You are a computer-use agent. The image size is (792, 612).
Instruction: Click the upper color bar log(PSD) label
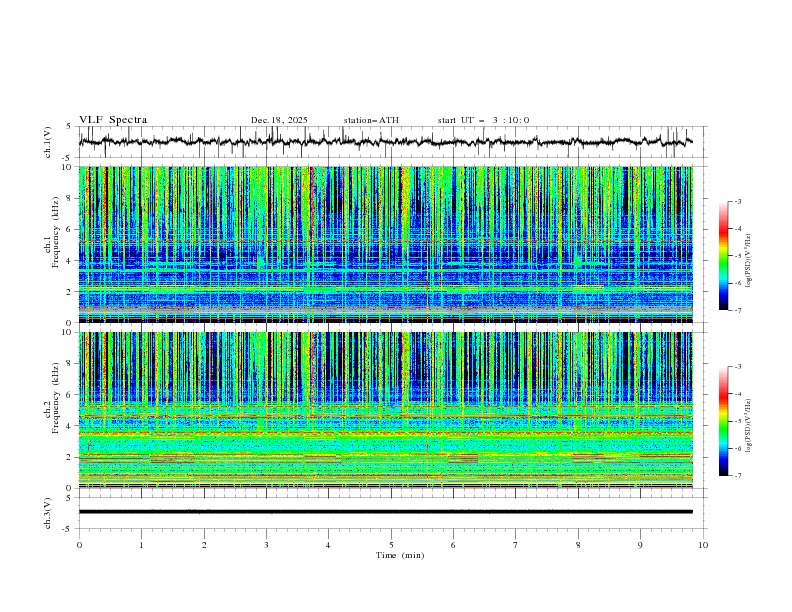[748, 258]
